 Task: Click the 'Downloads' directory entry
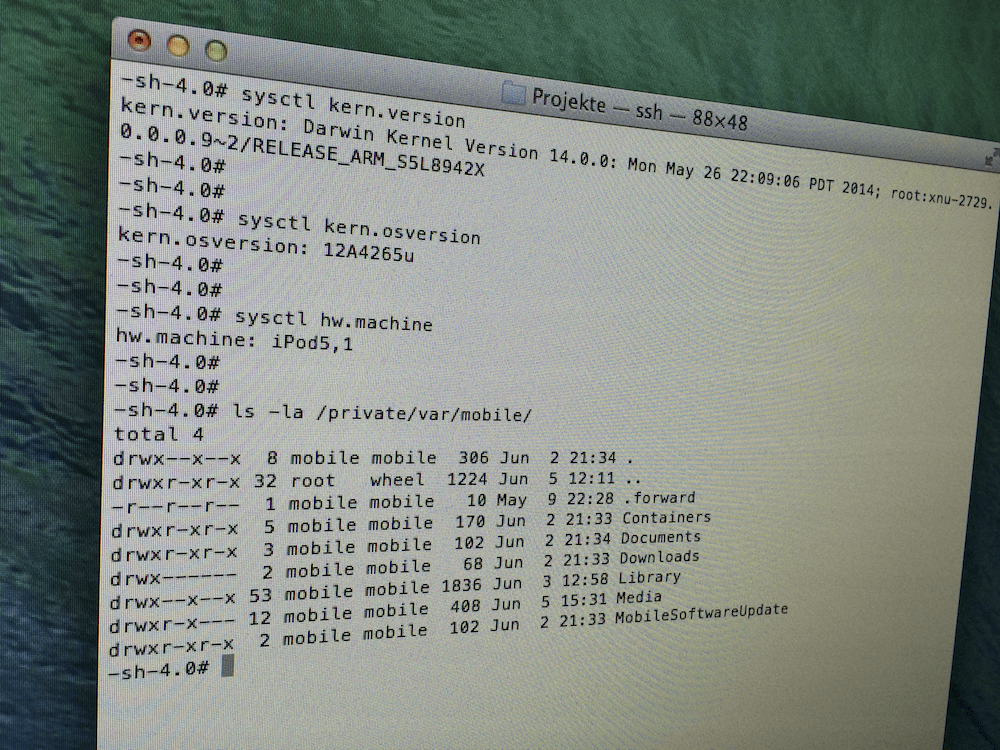coord(659,557)
